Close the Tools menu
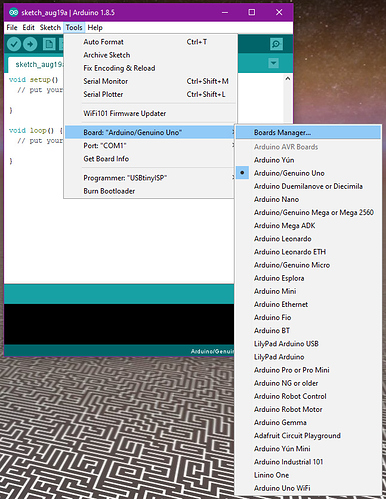386x499 pixels. pos(74,28)
